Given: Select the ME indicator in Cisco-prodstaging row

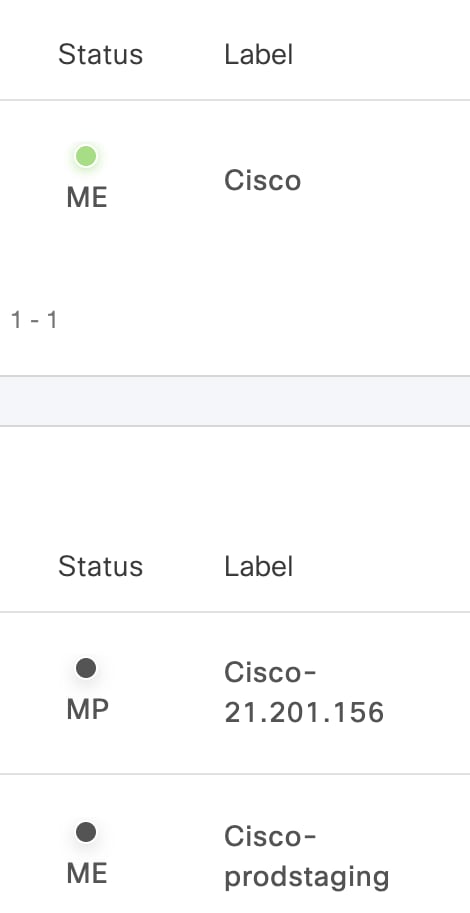Looking at the screenshot, I should pyautogui.click(x=87, y=874).
